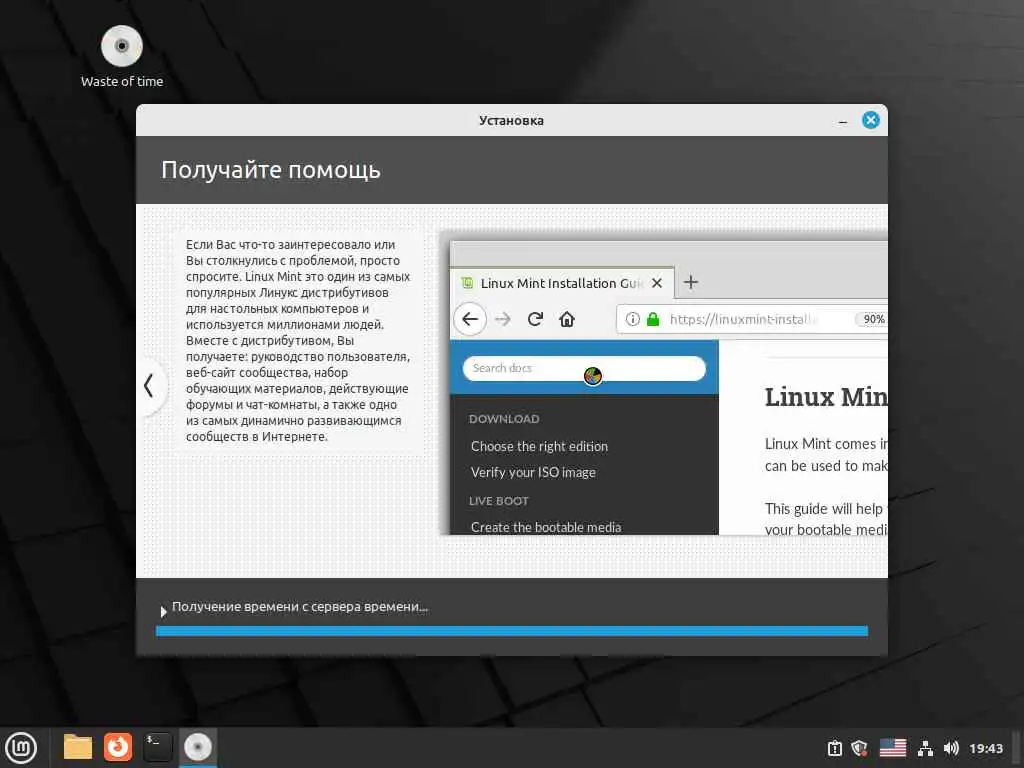Click the 'Получайте помощь' slide heading

pos(270,170)
